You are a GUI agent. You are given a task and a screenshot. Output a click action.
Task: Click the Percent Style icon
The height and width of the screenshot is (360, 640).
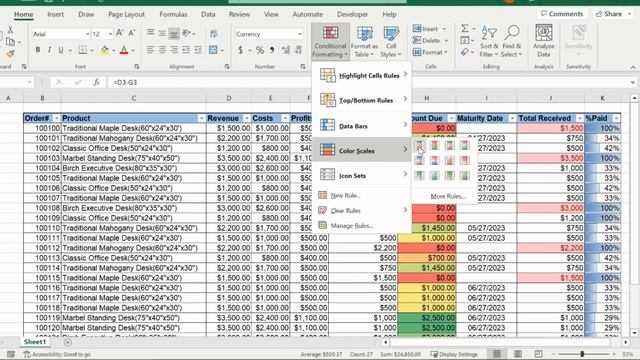pyautogui.click(x=260, y=50)
